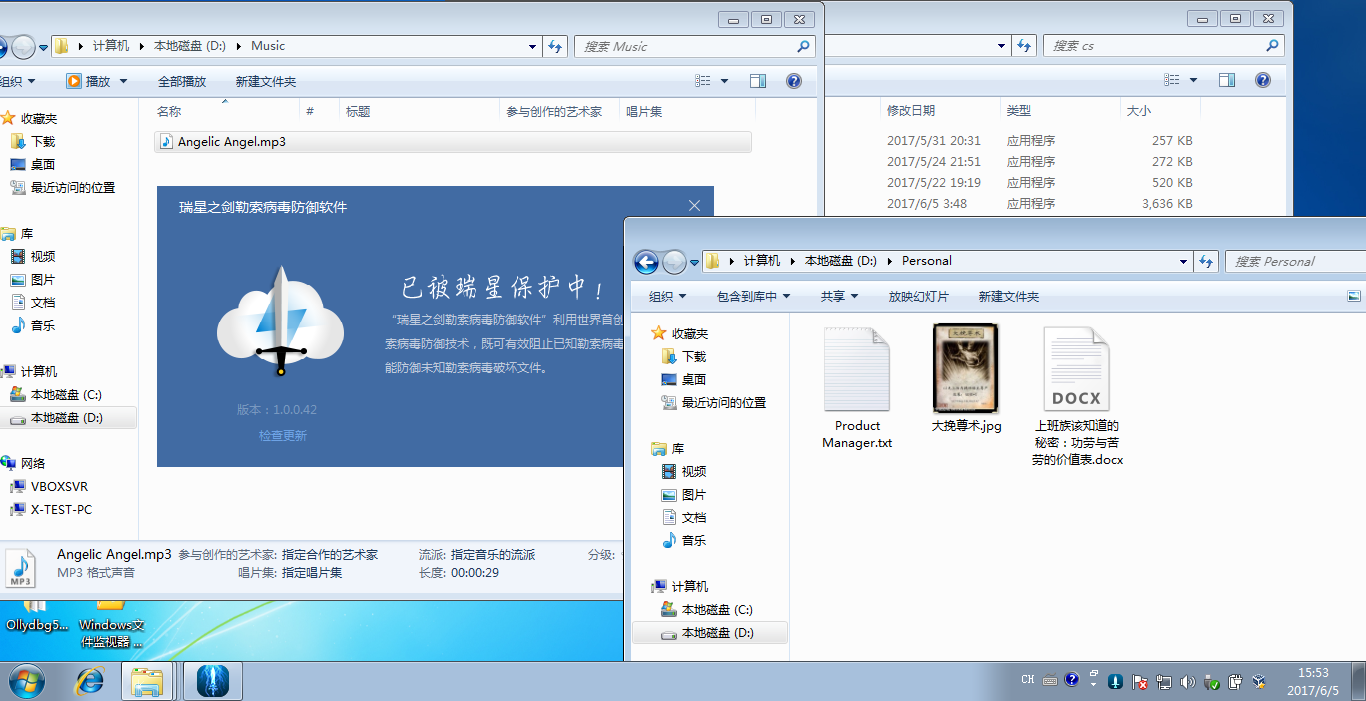Image resolution: width=1366 pixels, height=701 pixels.
Task: Select the 大挽尊术.jpg thumbnail
Action: [966, 378]
